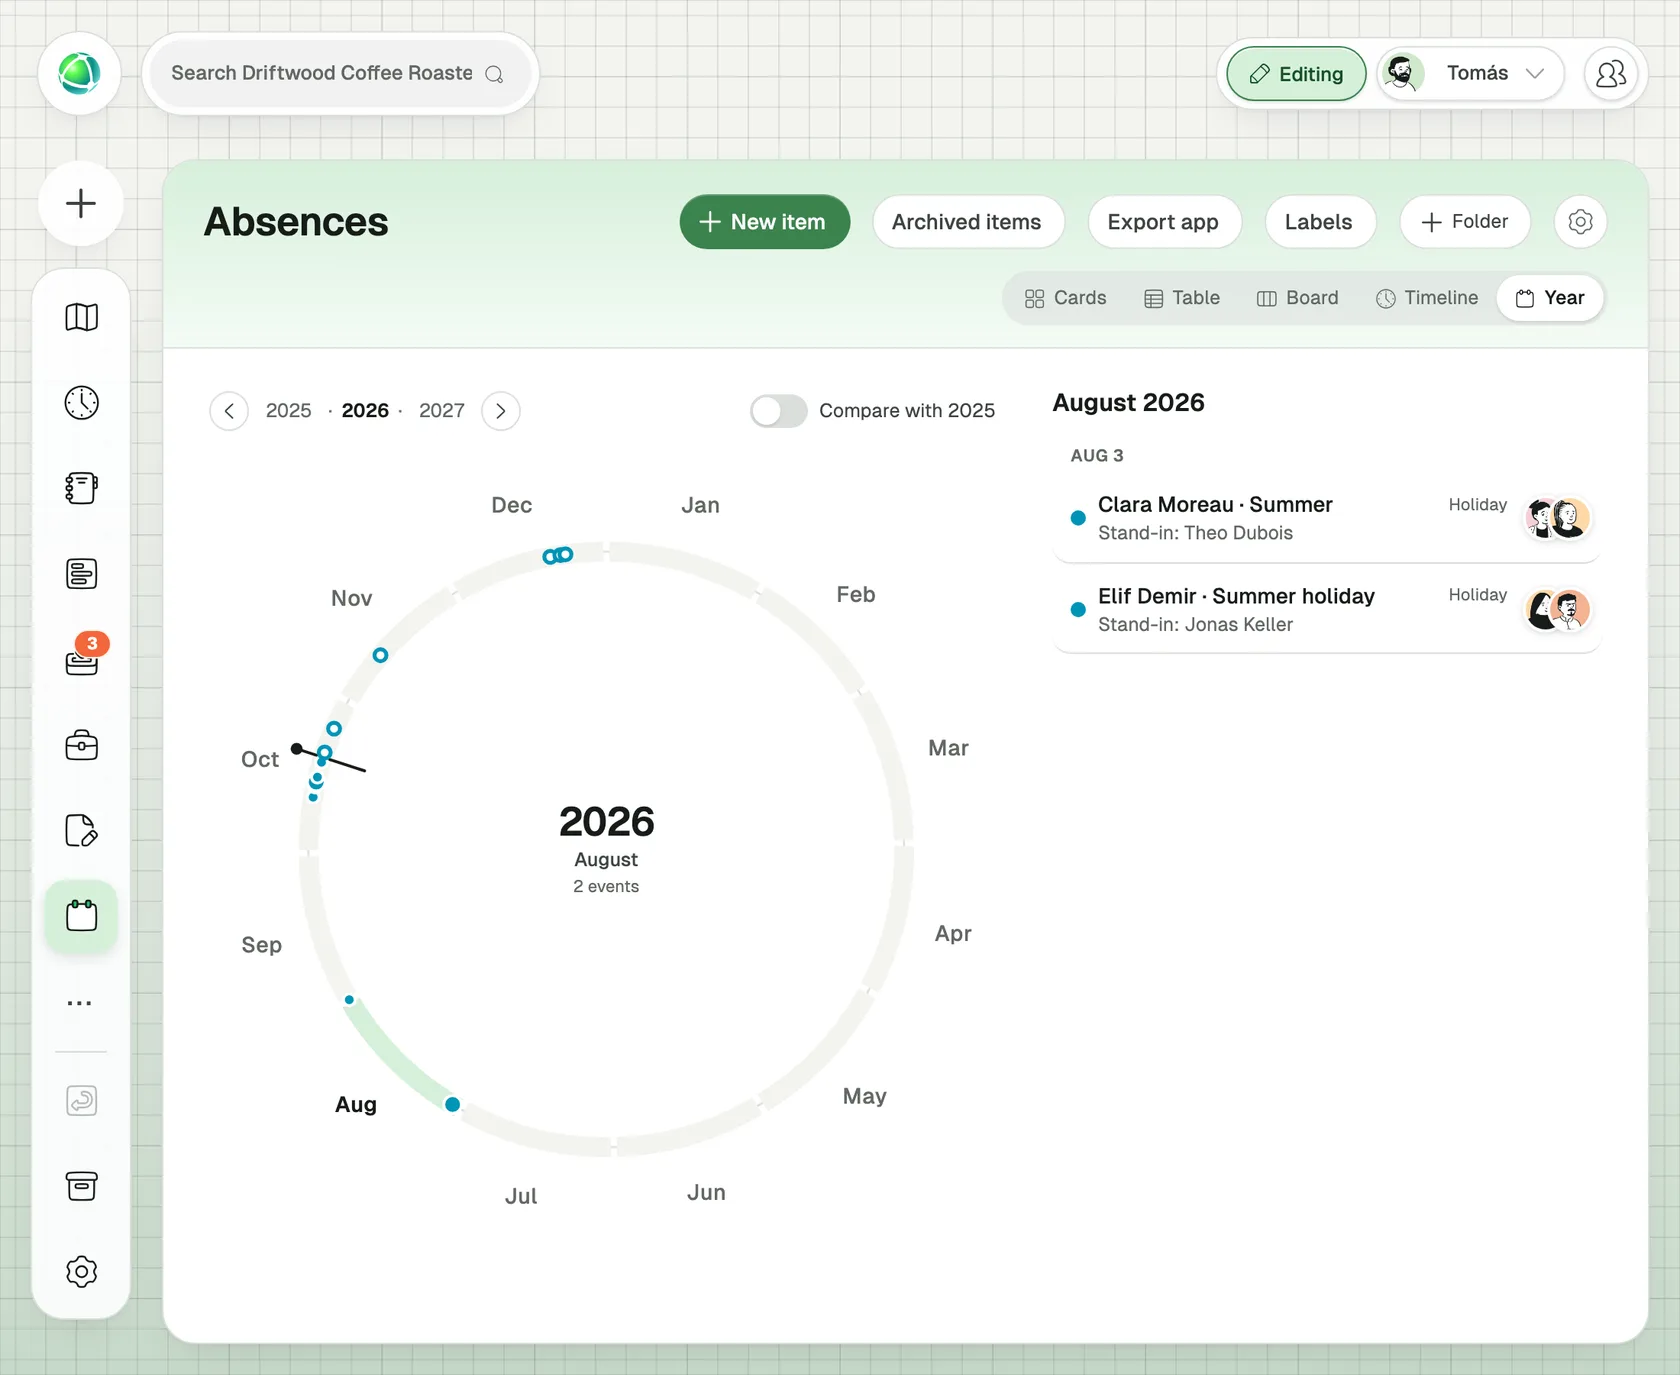Click the filled August event dot on the ring

point(453,1104)
